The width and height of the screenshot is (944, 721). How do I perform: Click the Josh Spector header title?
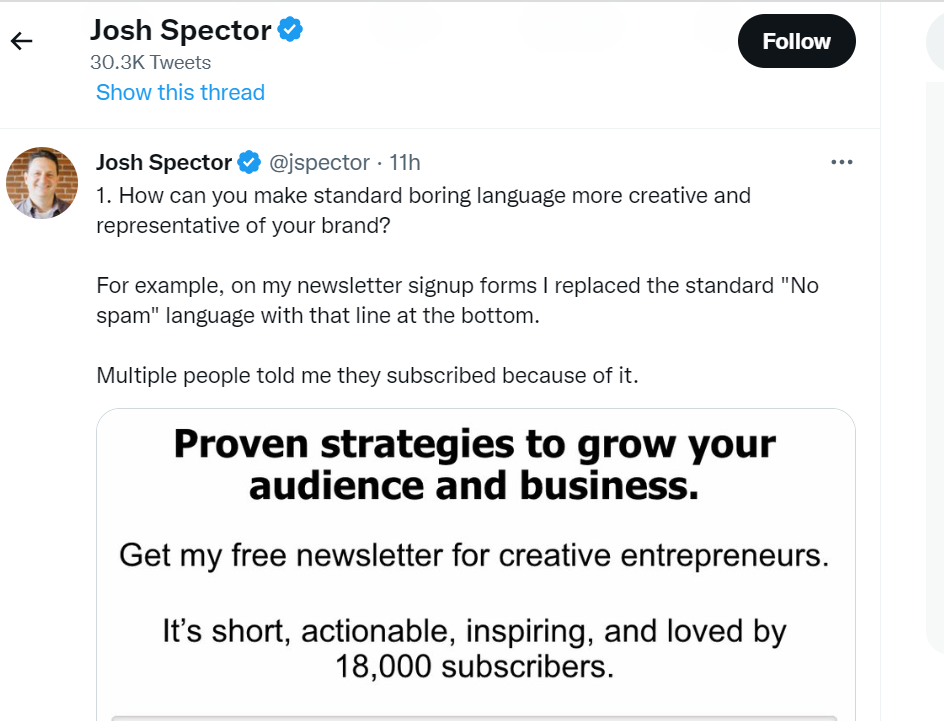[180, 31]
